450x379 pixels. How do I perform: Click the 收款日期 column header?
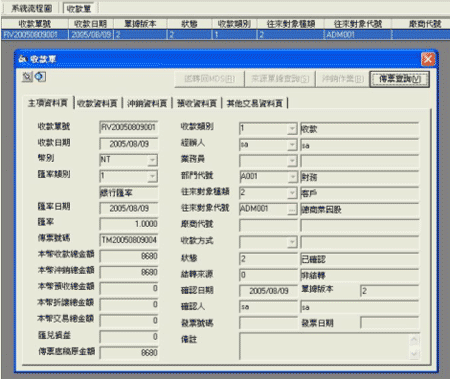pyautogui.click(x=91, y=24)
